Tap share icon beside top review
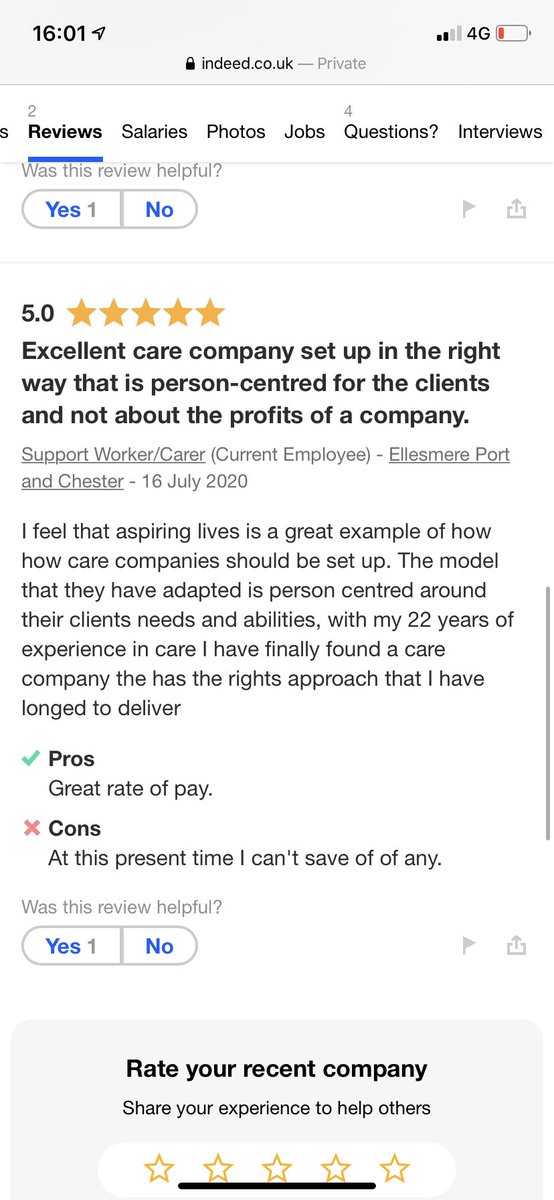Screen dimensions: 554x1200 [x=516, y=209]
